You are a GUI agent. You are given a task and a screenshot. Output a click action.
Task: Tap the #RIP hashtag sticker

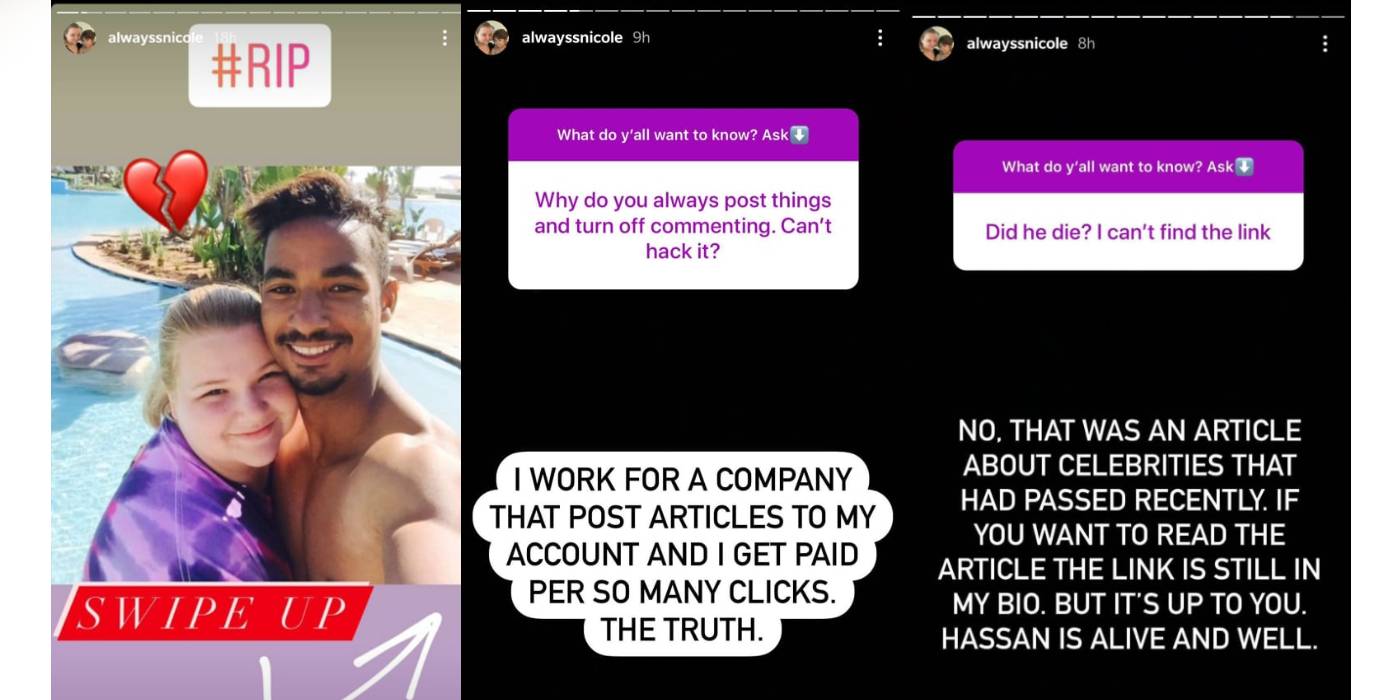(x=260, y=66)
